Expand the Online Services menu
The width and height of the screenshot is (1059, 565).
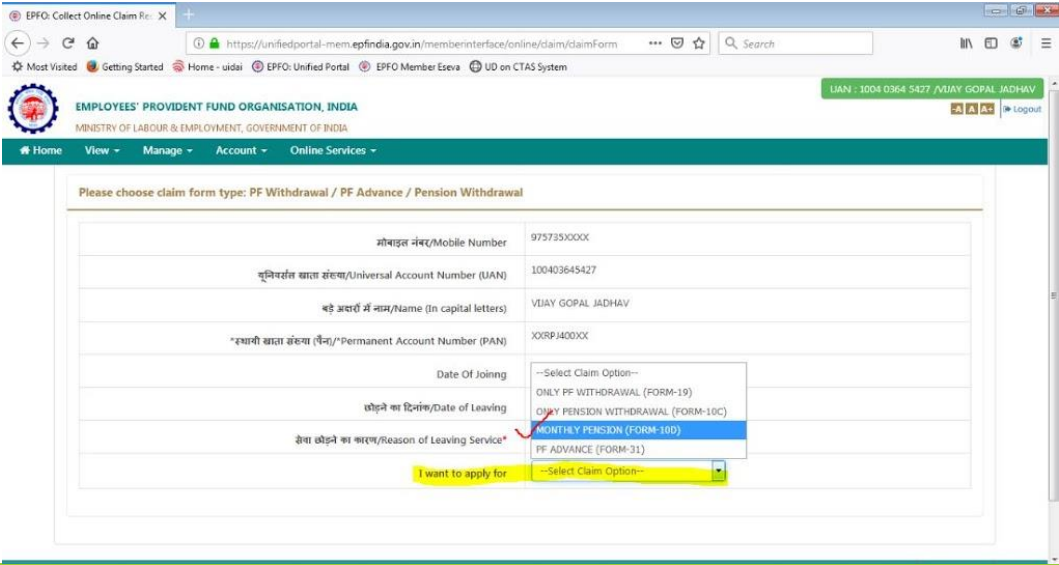pos(333,151)
